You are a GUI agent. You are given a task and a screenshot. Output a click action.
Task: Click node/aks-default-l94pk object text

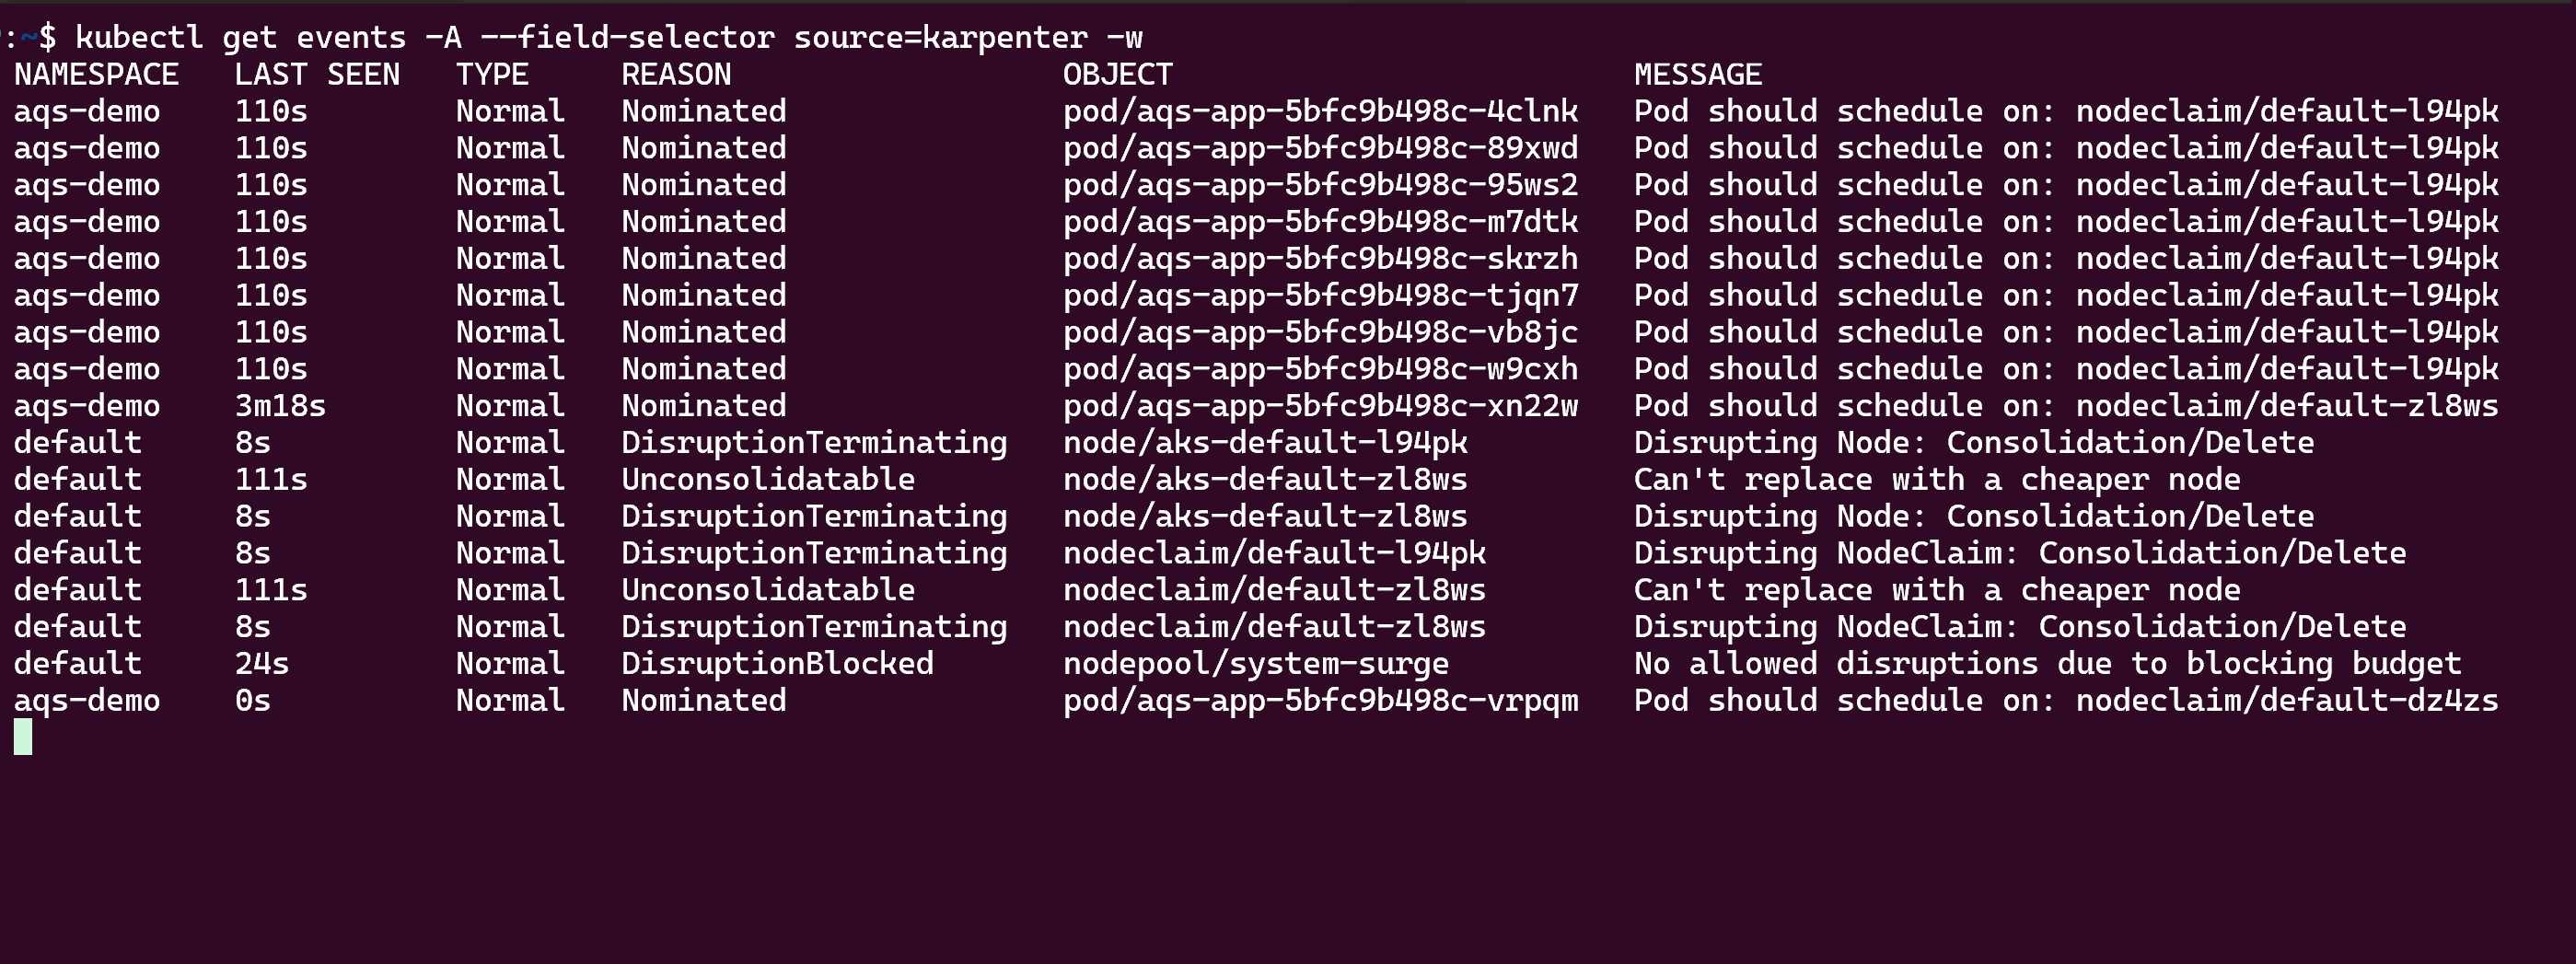point(1265,443)
